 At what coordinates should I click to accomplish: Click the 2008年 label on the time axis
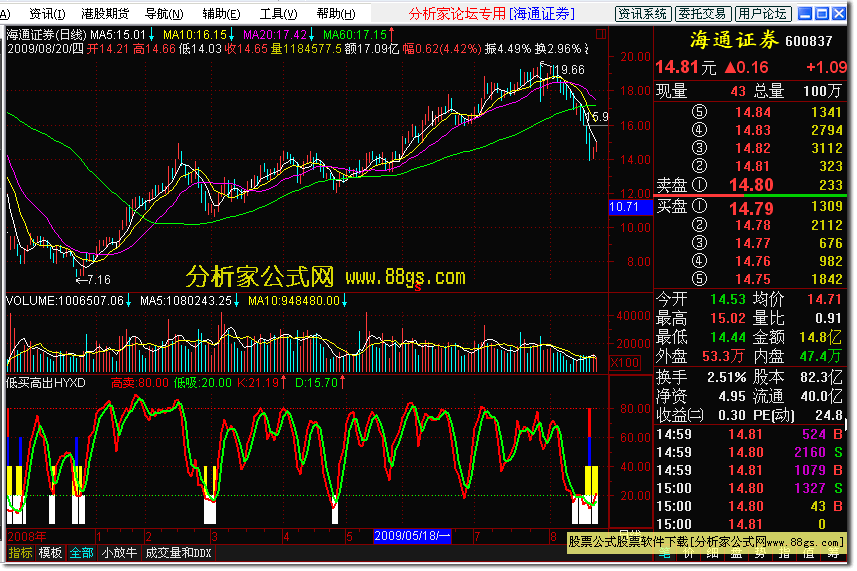[x=27, y=536]
